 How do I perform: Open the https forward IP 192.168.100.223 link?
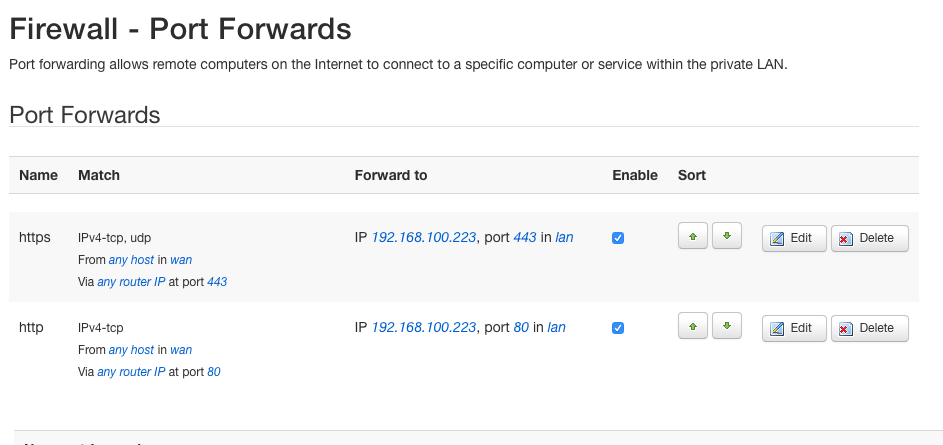(x=424, y=238)
